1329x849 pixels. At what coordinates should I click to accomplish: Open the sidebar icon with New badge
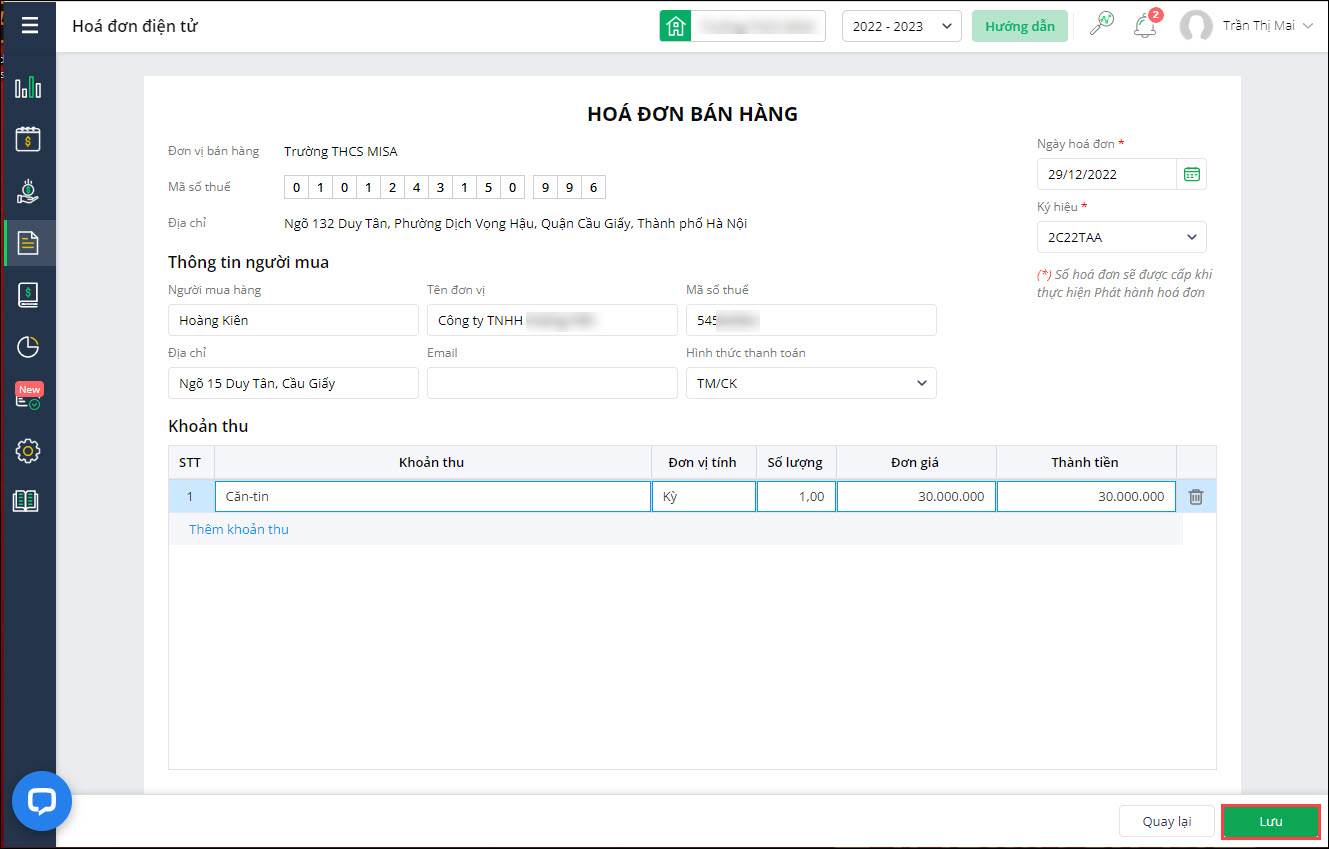pyautogui.click(x=28, y=397)
